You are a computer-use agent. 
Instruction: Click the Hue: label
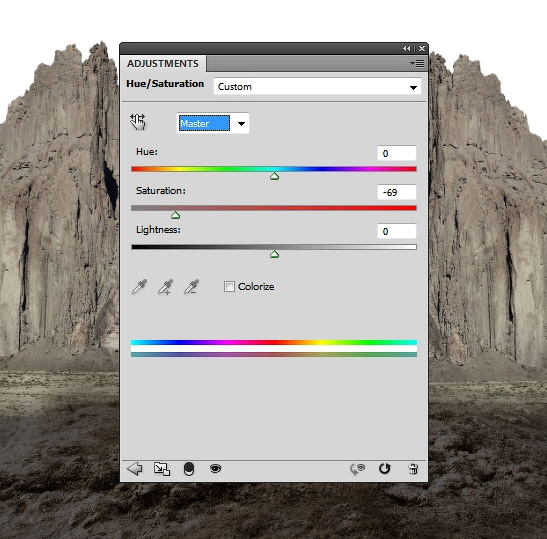[x=147, y=152]
